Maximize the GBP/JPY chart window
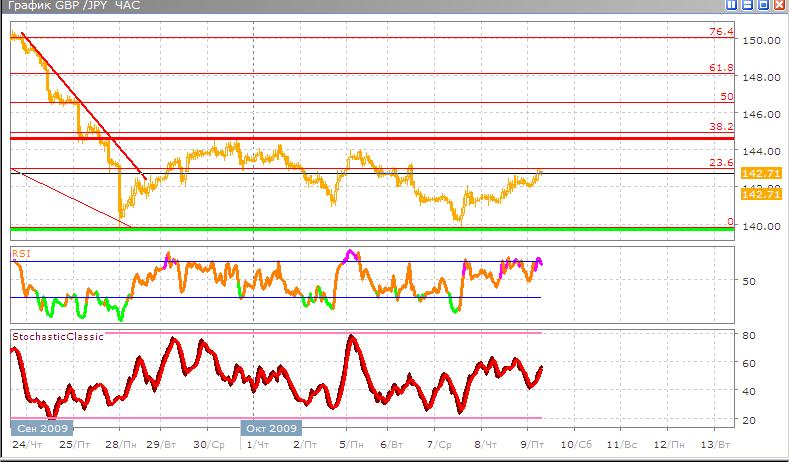This screenshot has height=462, width=789. point(764,6)
